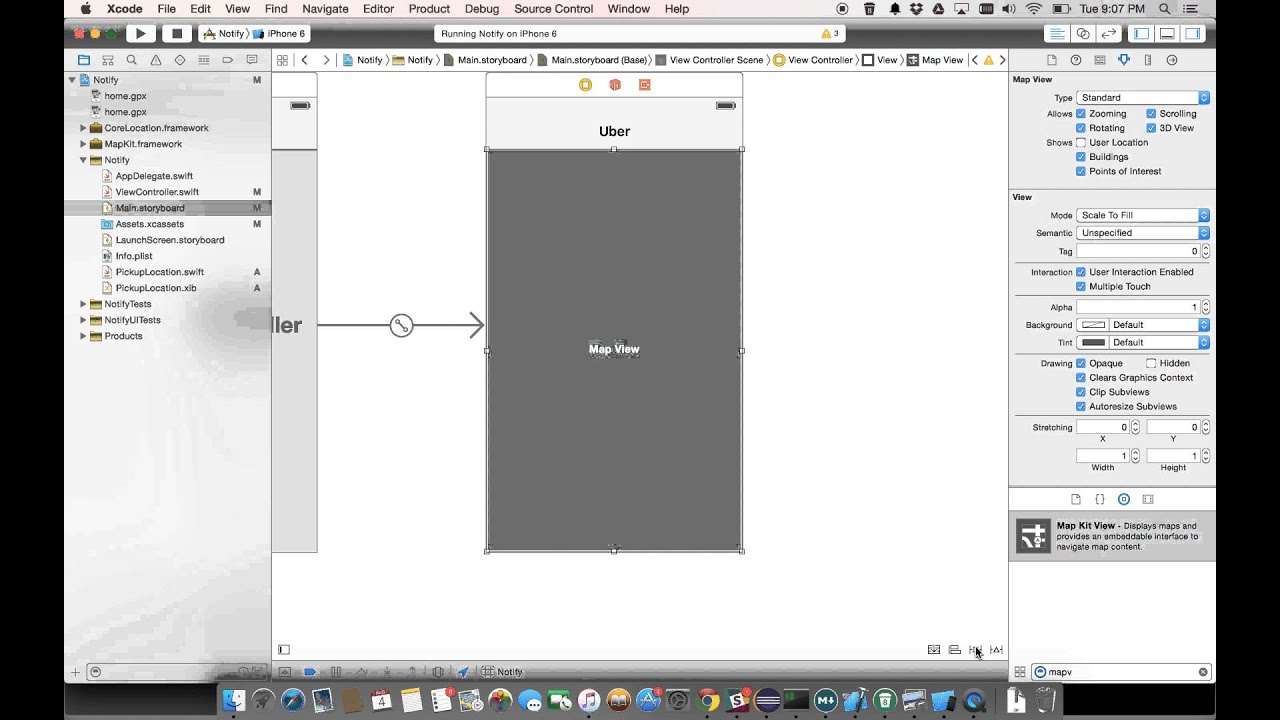This screenshot has height=720, width=1280.
Task: Toggle Scrolling checkbox
Action: pyautogui.click(x=1151, y=114)
